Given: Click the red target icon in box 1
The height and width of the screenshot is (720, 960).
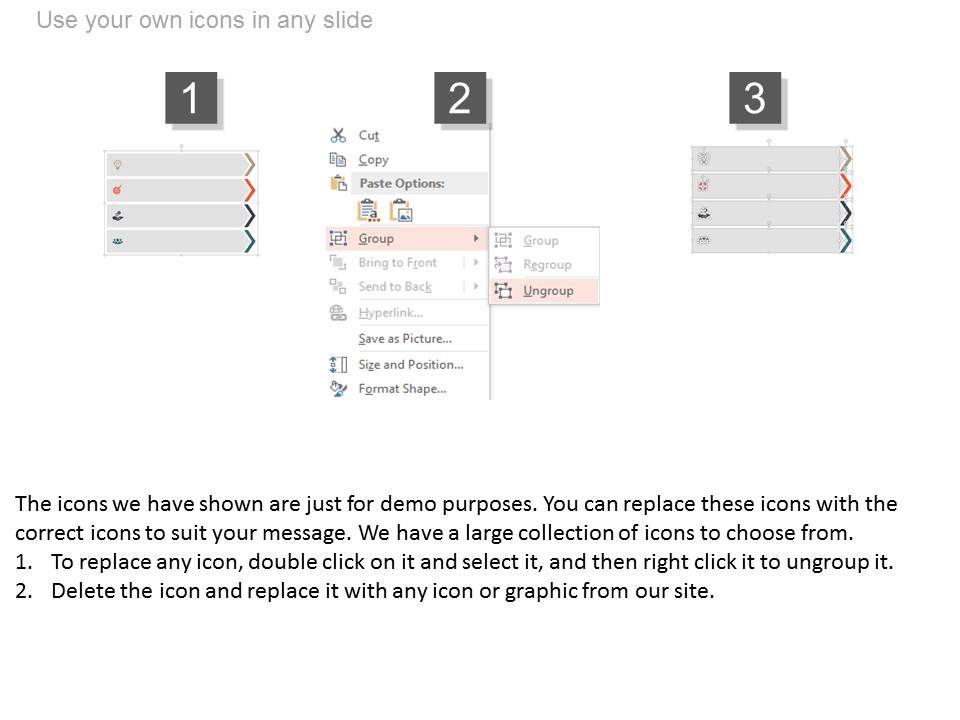Looking at the screenshot, I should [117, 190].
